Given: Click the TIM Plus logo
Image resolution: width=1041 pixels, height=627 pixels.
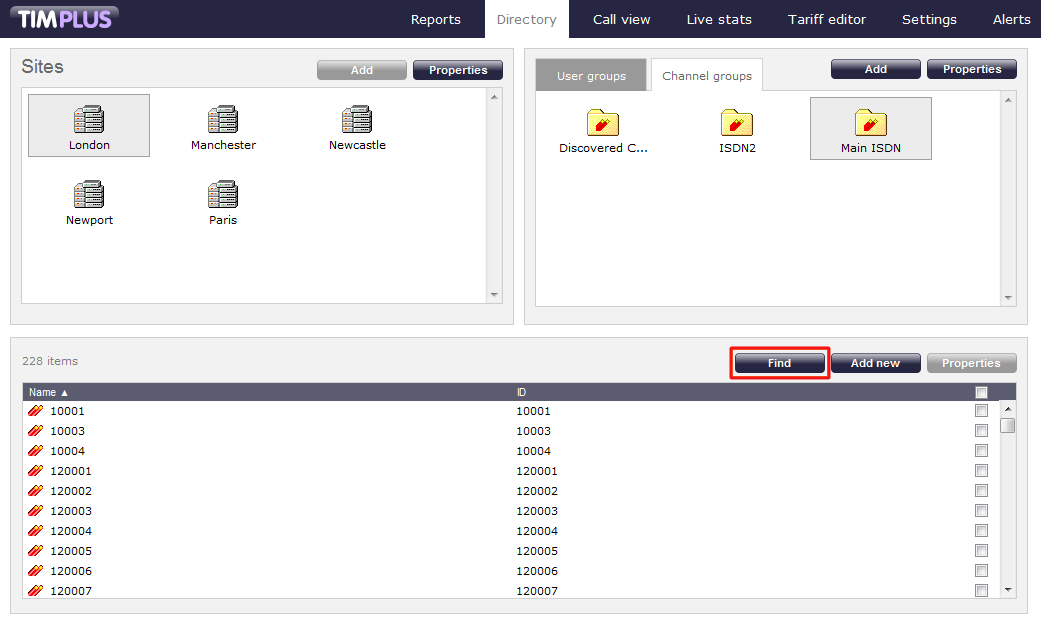Looking at the screenshot, I should click(65, 19).
